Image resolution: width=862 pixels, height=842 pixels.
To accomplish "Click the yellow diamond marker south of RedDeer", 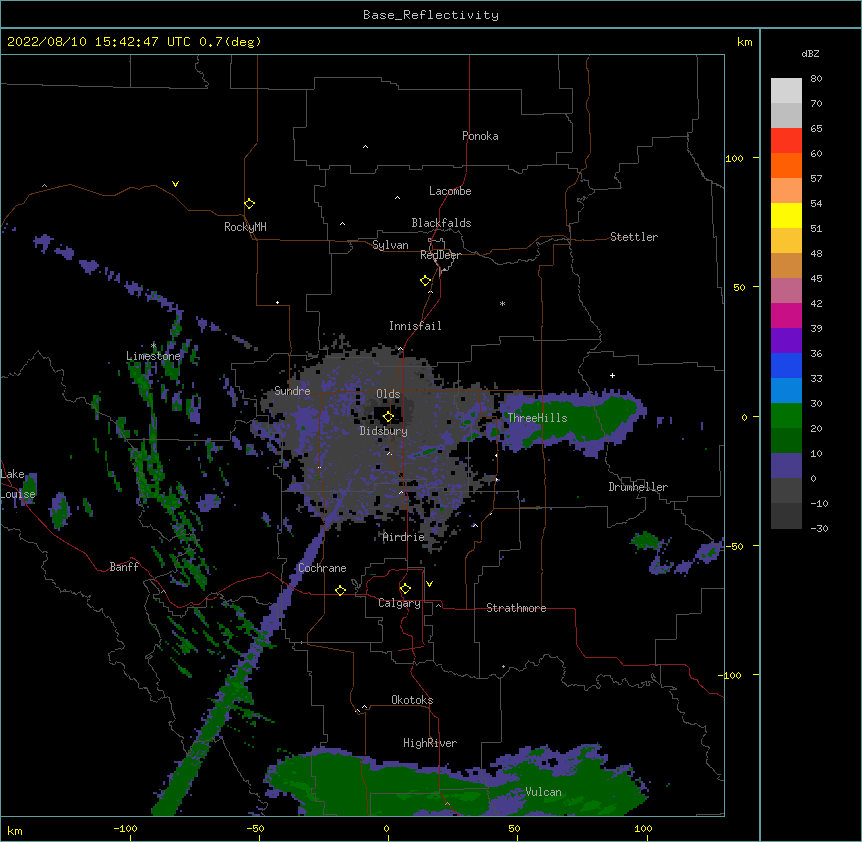I will pos(425,281).
